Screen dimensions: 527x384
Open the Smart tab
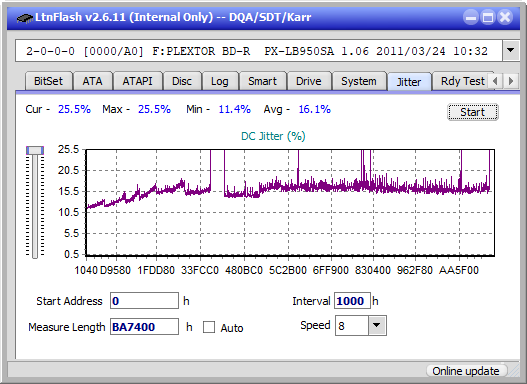pyautogui.click(x=262, y=81)
